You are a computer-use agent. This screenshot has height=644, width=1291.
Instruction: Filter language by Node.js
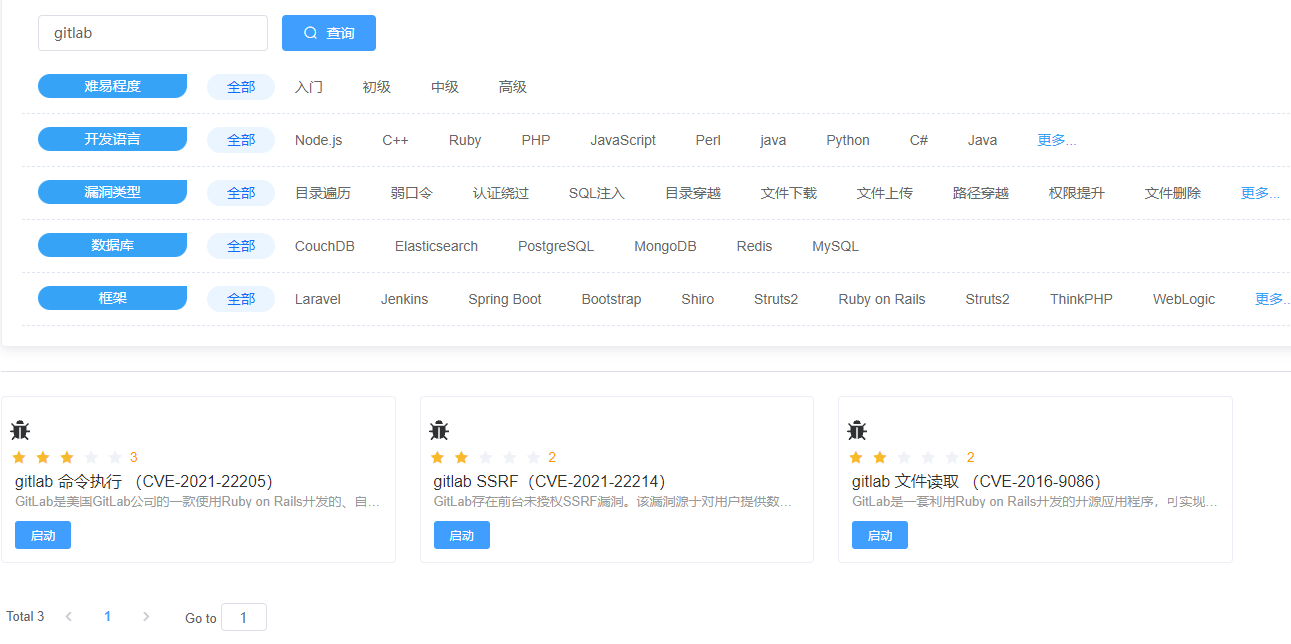318,140
